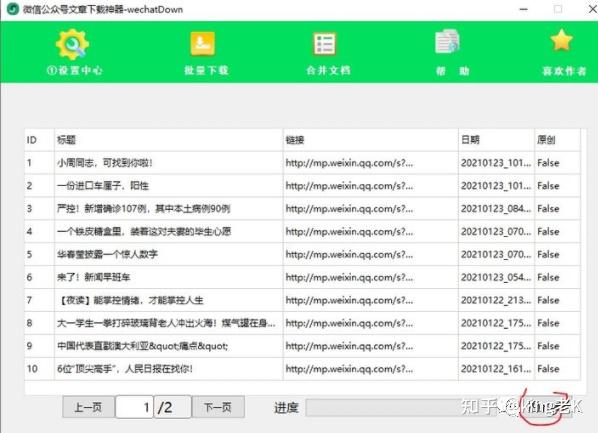Click the False value in row 9
Screen dimensions: 598x433
pyautogui.click(x=548, y=346)
